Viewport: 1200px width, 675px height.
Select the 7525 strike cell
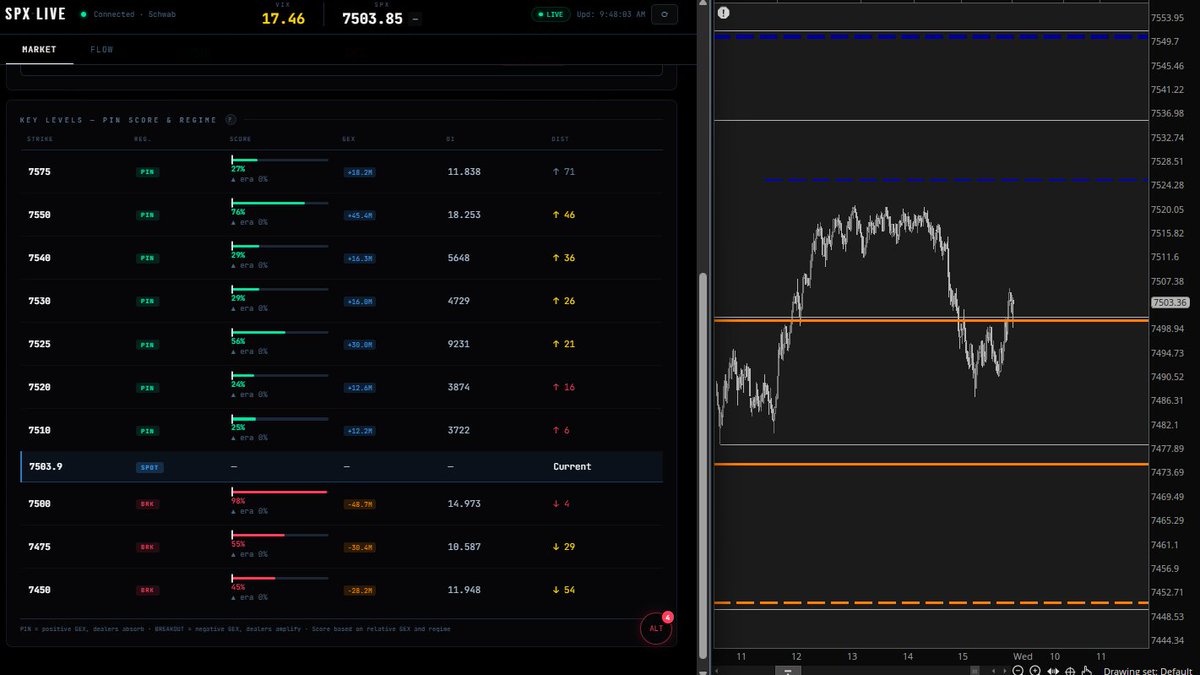(x=40, y=344)
